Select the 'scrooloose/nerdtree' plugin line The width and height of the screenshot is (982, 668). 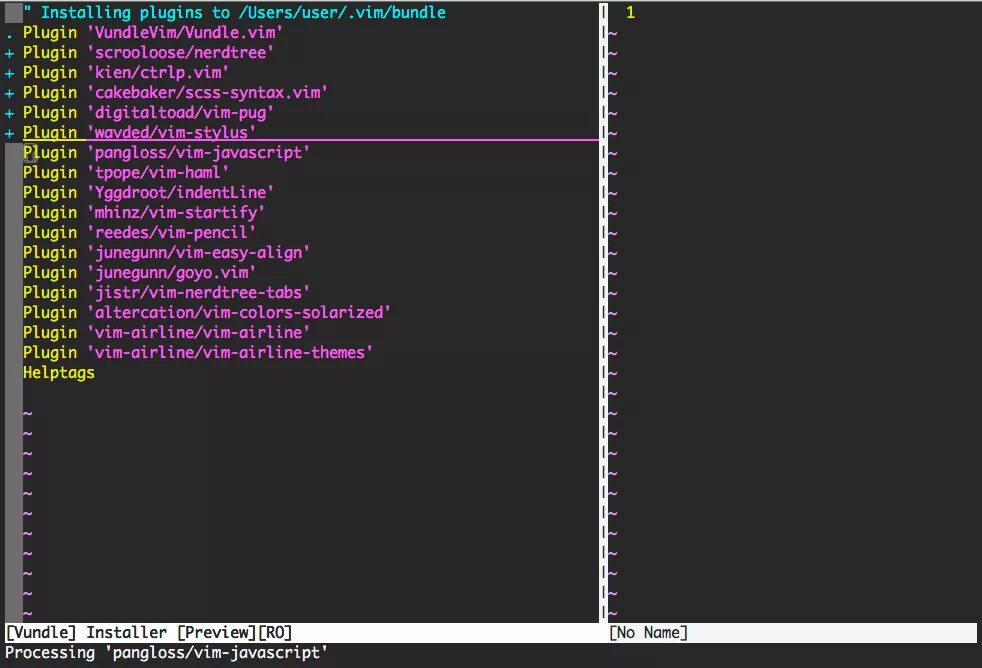pyautogui.click(x=148, y=53)
